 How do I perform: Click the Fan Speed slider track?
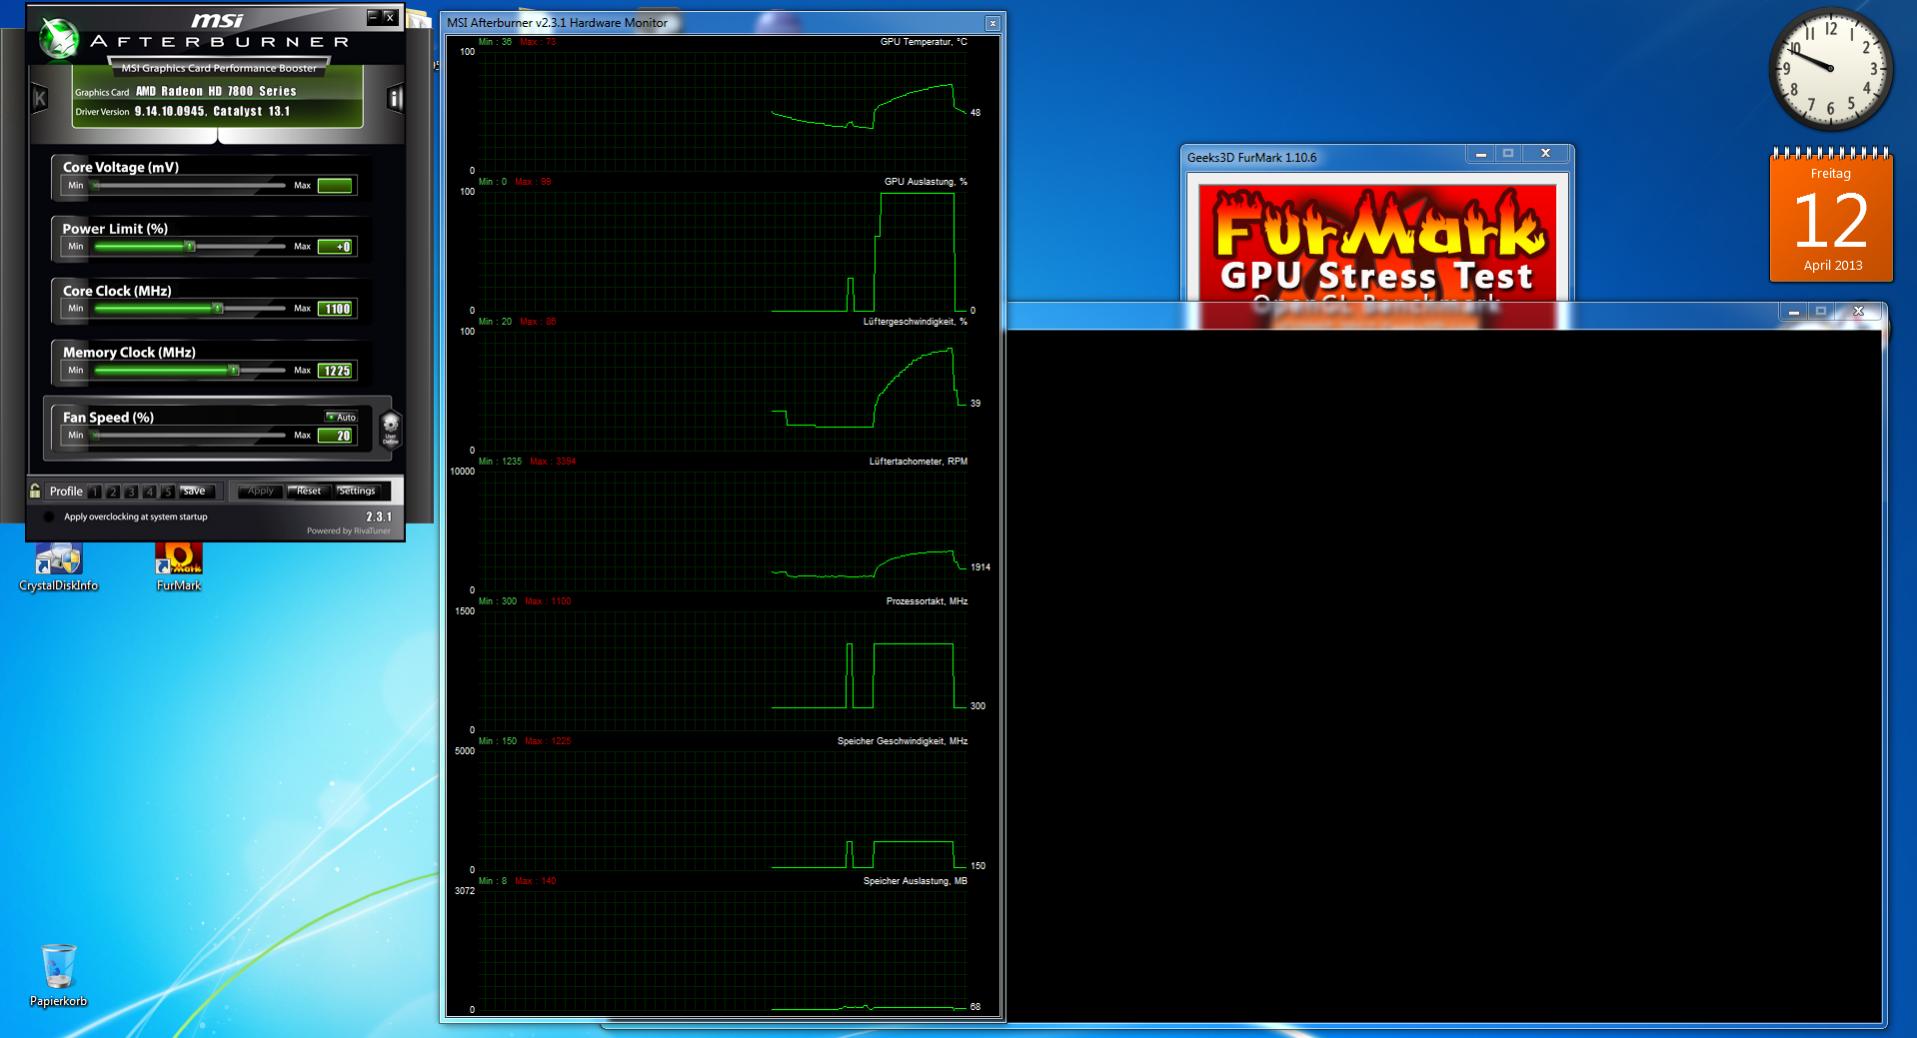click(189, 435)
